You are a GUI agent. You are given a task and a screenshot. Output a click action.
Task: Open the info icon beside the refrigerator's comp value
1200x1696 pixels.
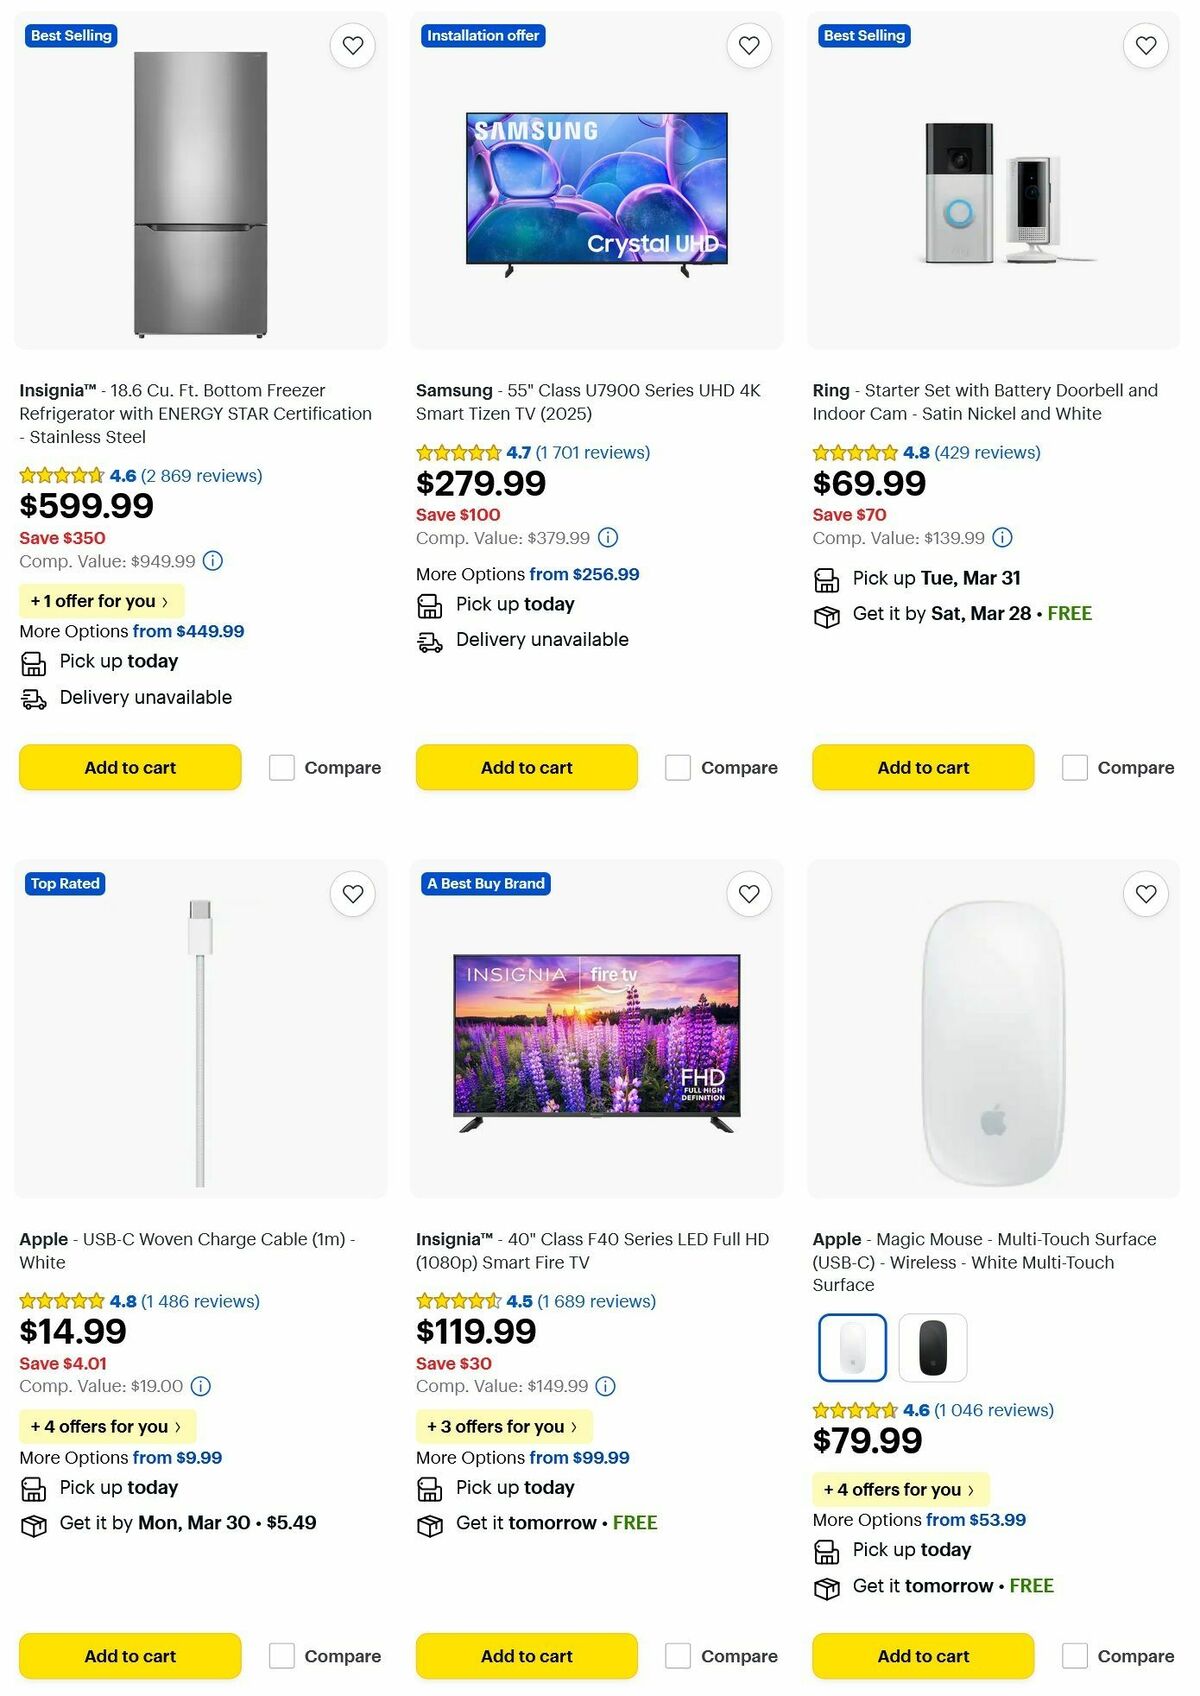point(212,561)
